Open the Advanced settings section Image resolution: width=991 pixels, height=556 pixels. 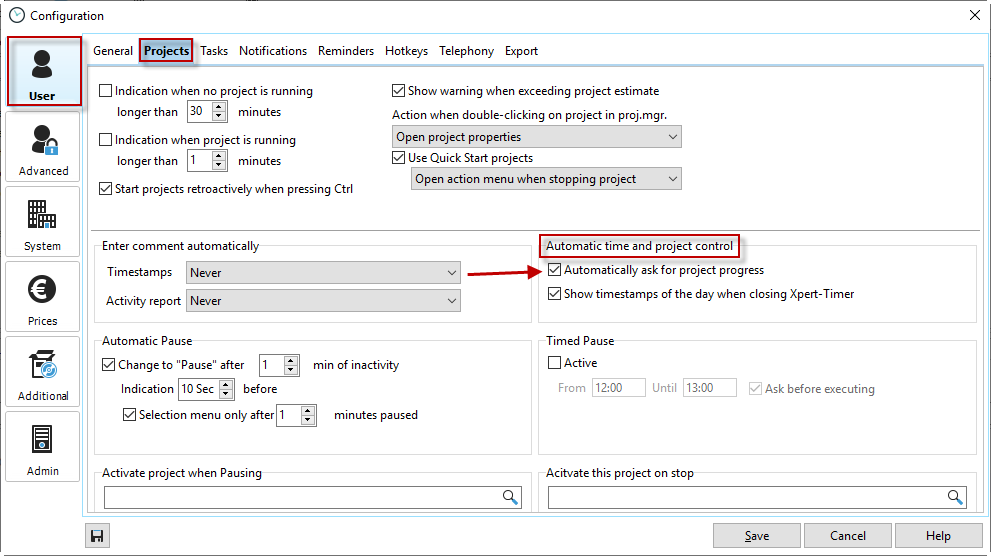click(x=42, y=147)
